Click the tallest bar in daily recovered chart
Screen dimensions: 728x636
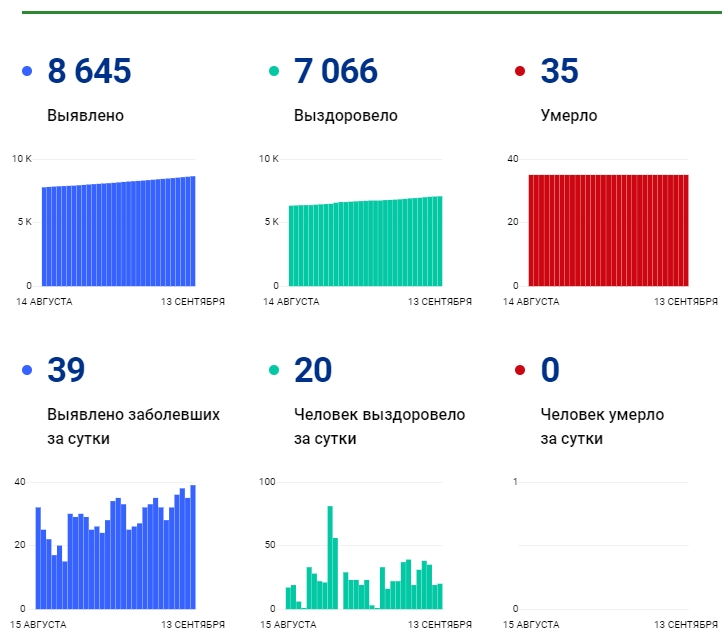pyautogui.click(x=330, y=558)
